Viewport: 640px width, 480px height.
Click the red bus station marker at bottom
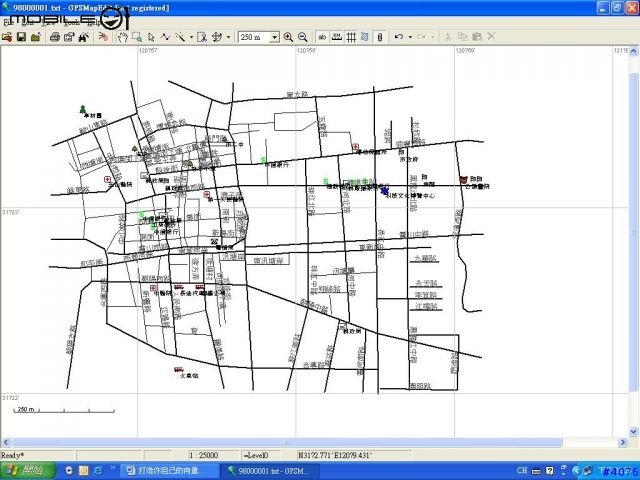click(178, 370)
